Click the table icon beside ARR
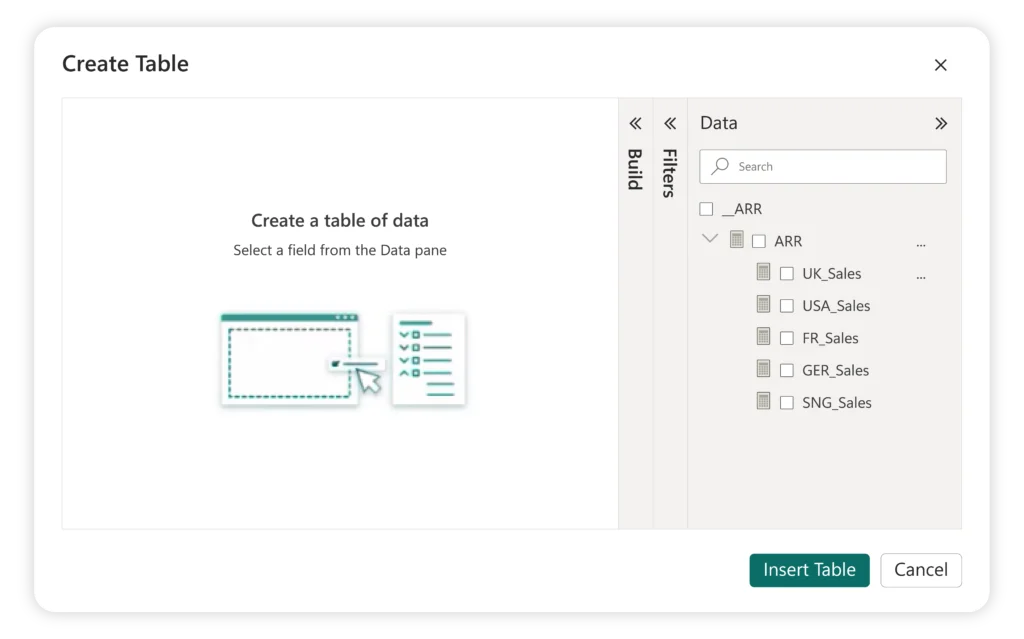The width and height of the screenshot is (1024, 639). (x=737, y=240)
